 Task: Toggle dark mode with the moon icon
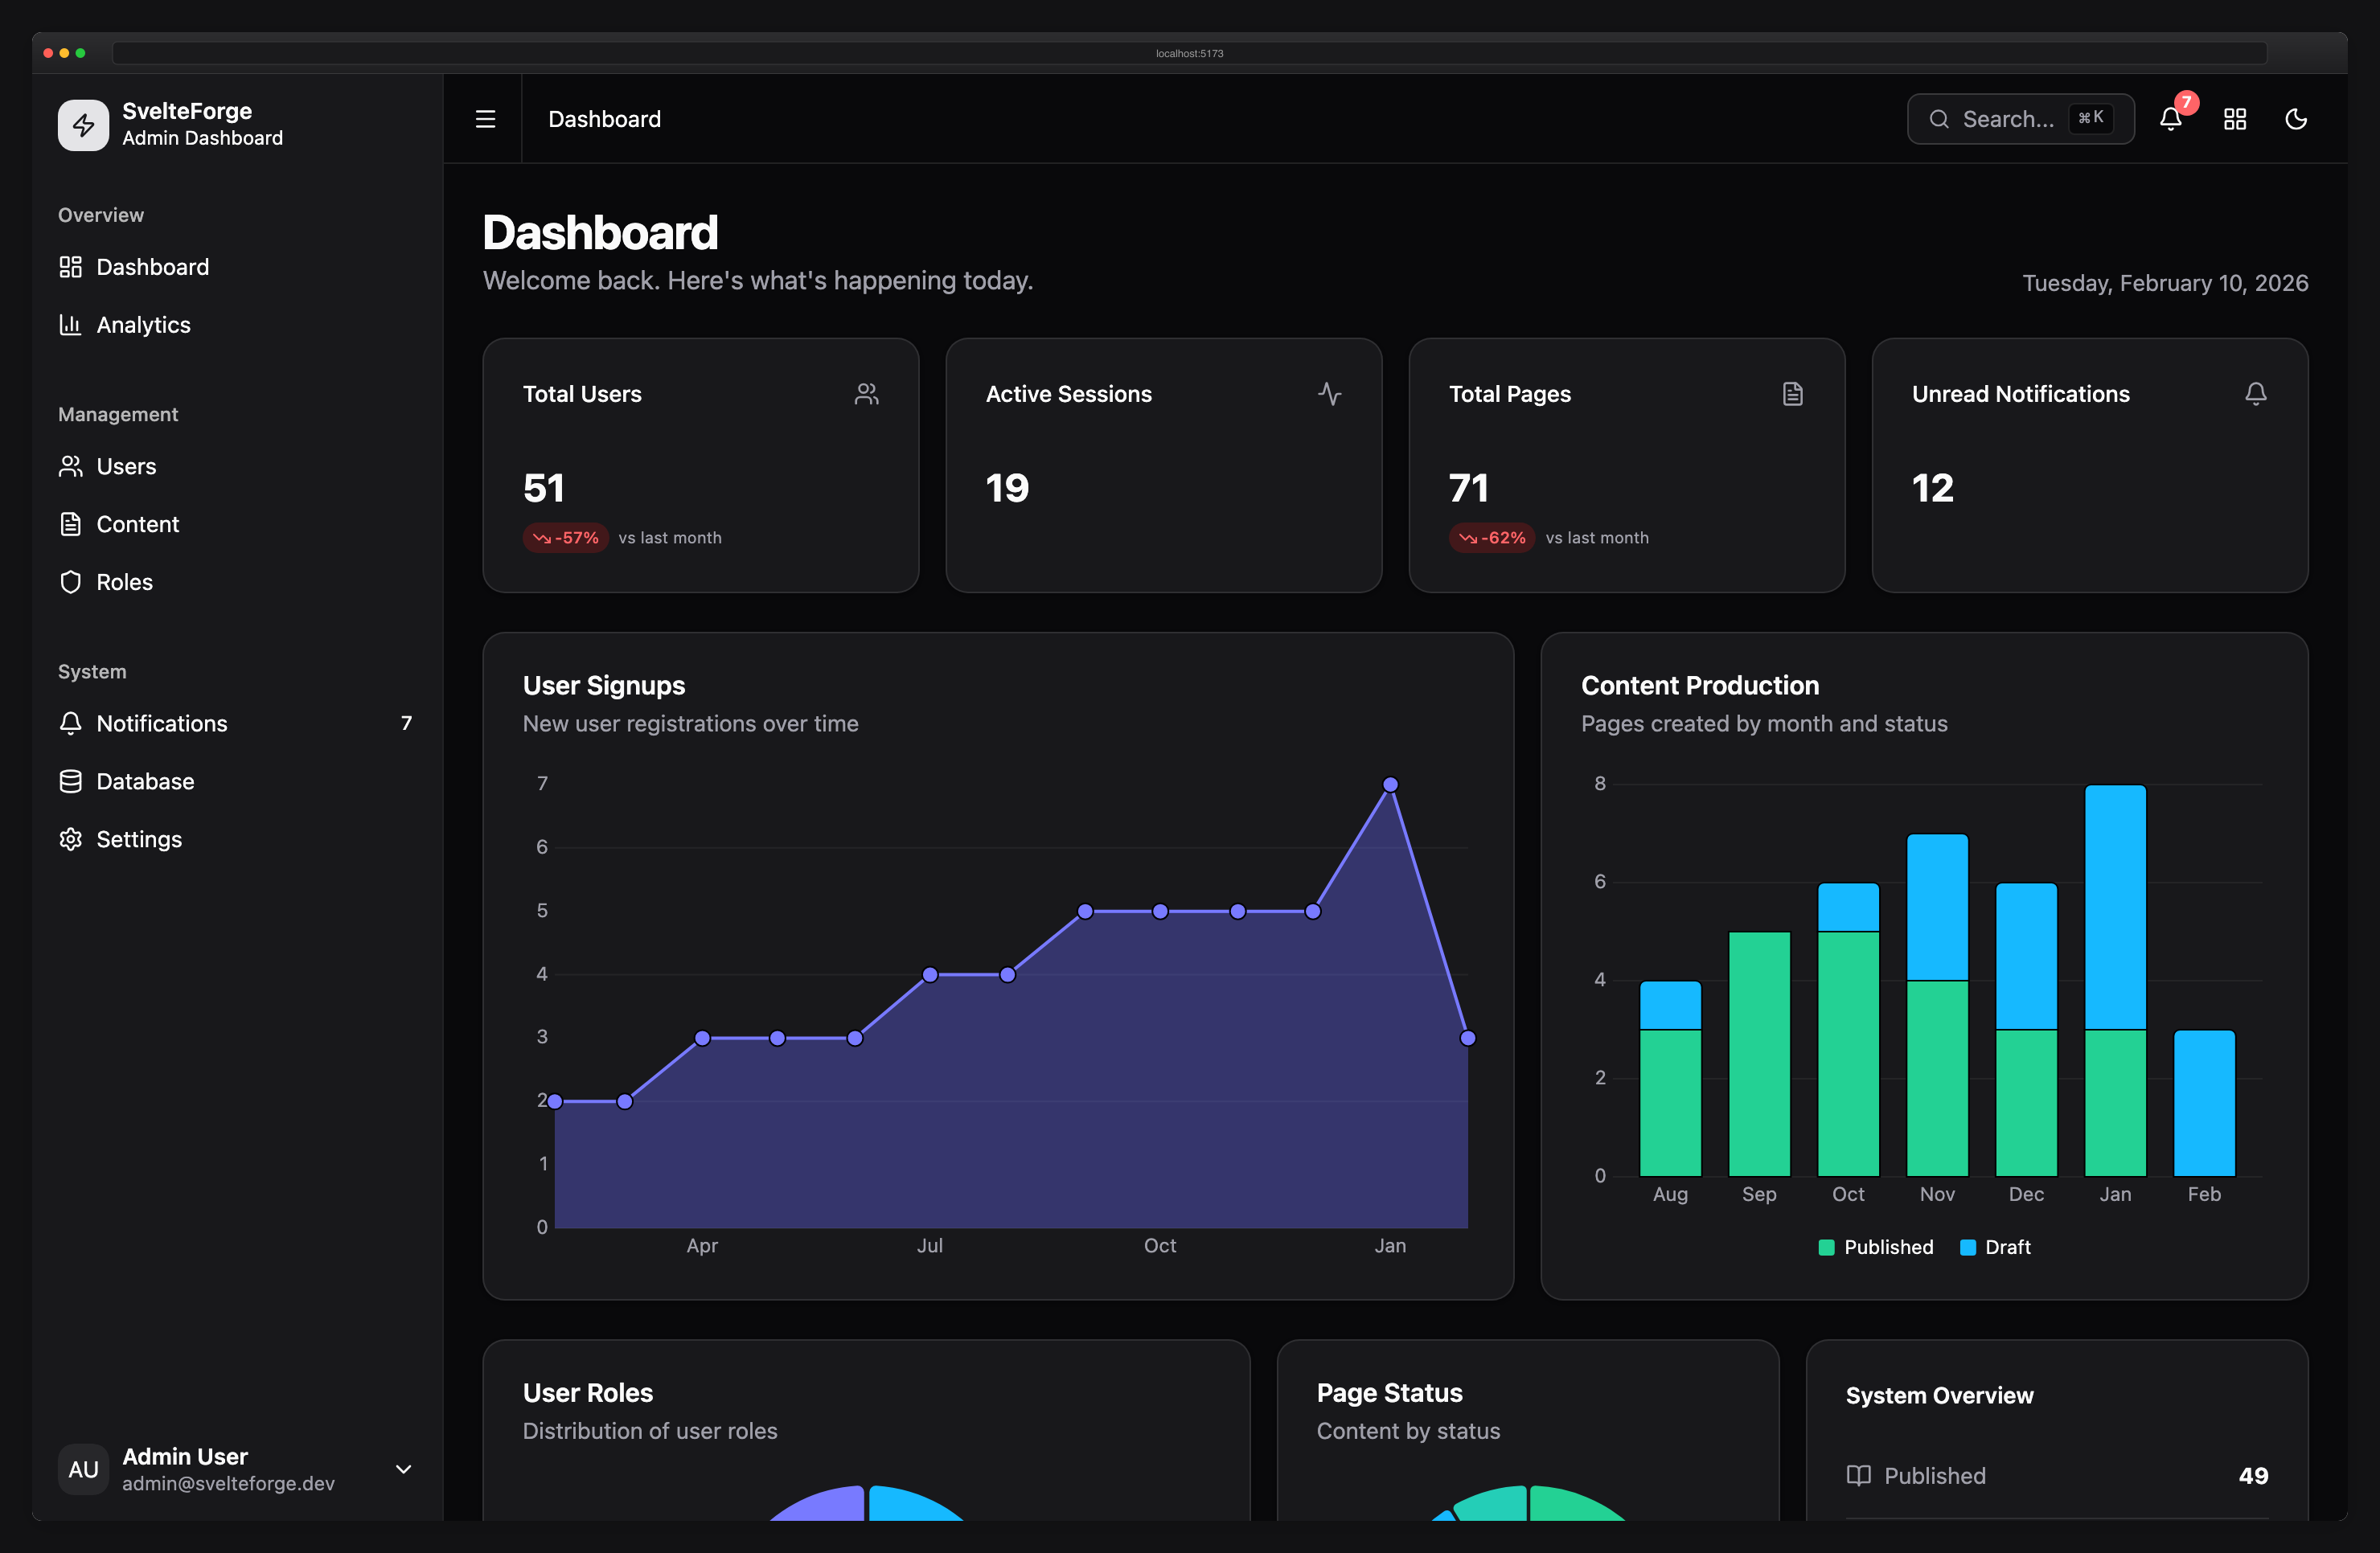click(x=2296, y=119)
